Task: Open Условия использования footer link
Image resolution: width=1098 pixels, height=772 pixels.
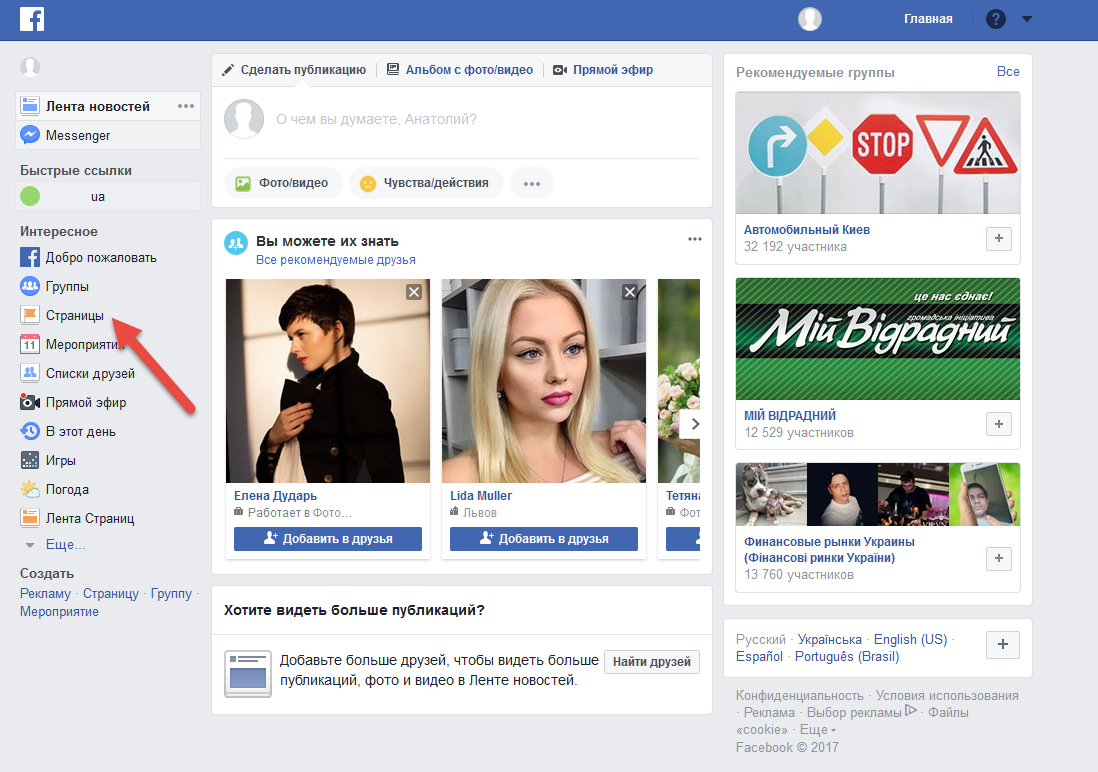Action: pos(947,696)
